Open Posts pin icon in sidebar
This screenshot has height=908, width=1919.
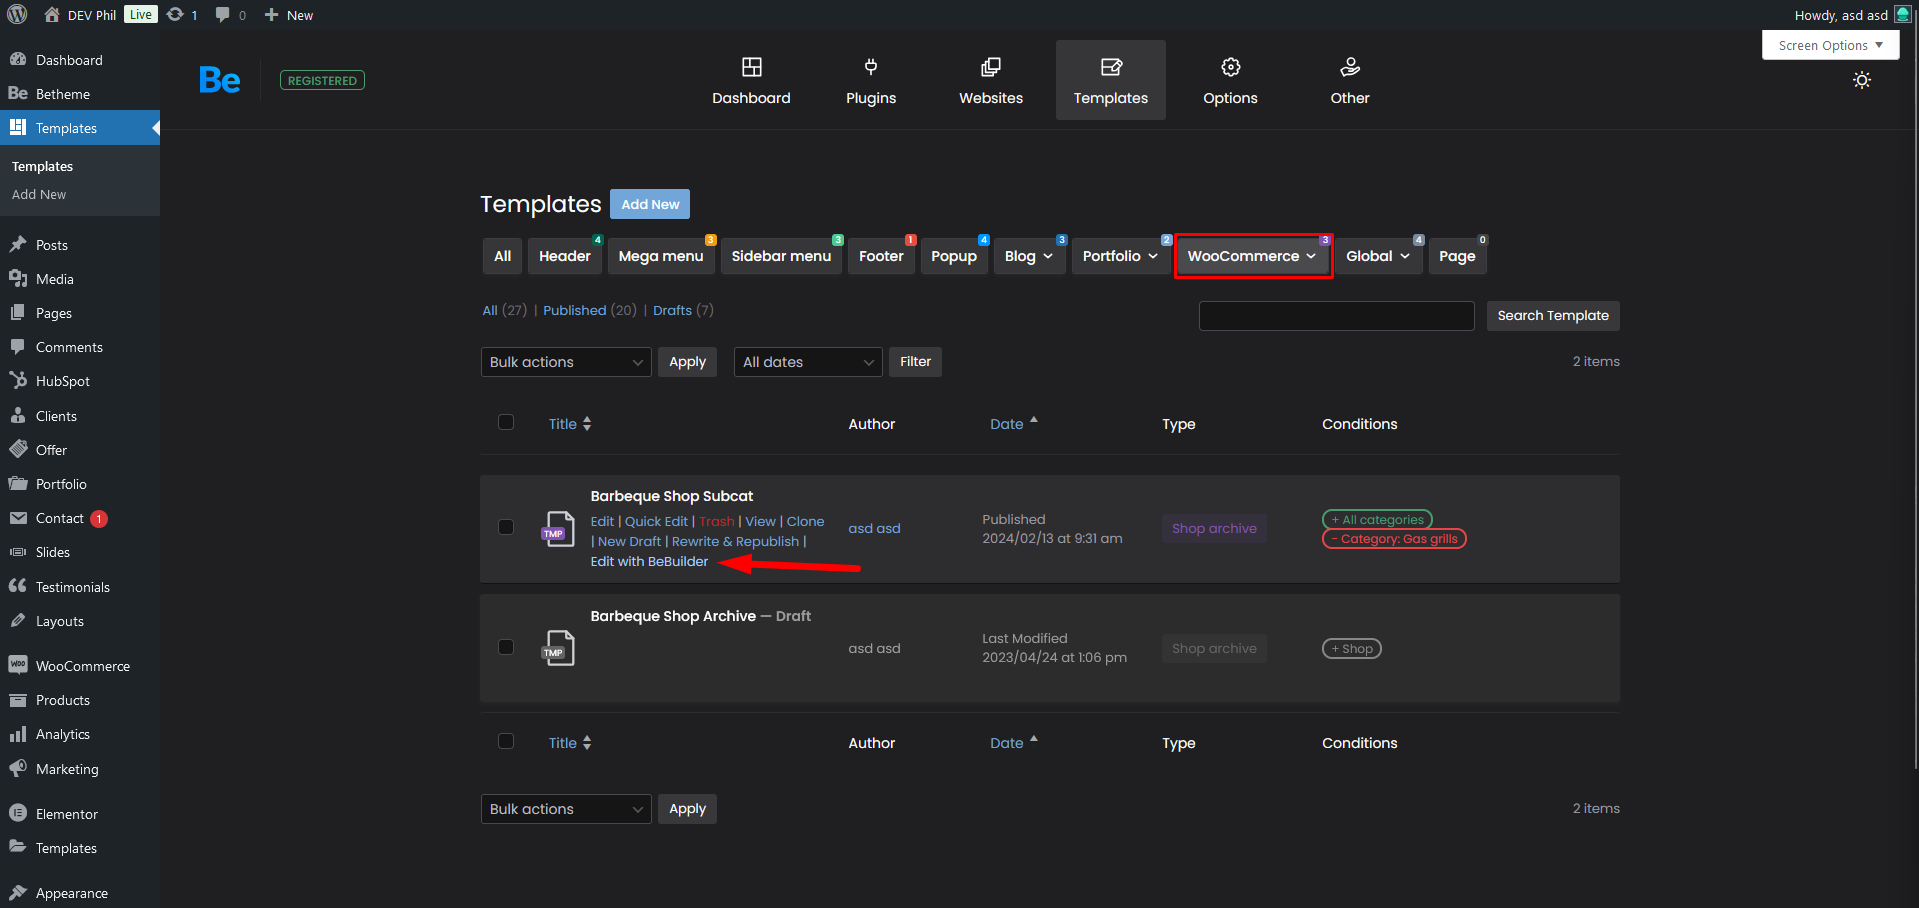[x=18, y=245]
